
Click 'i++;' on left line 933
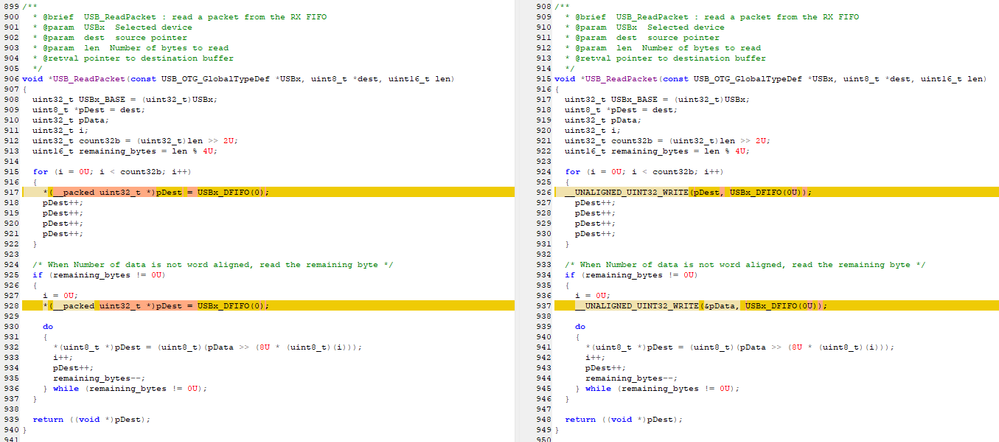pos(63,357)
